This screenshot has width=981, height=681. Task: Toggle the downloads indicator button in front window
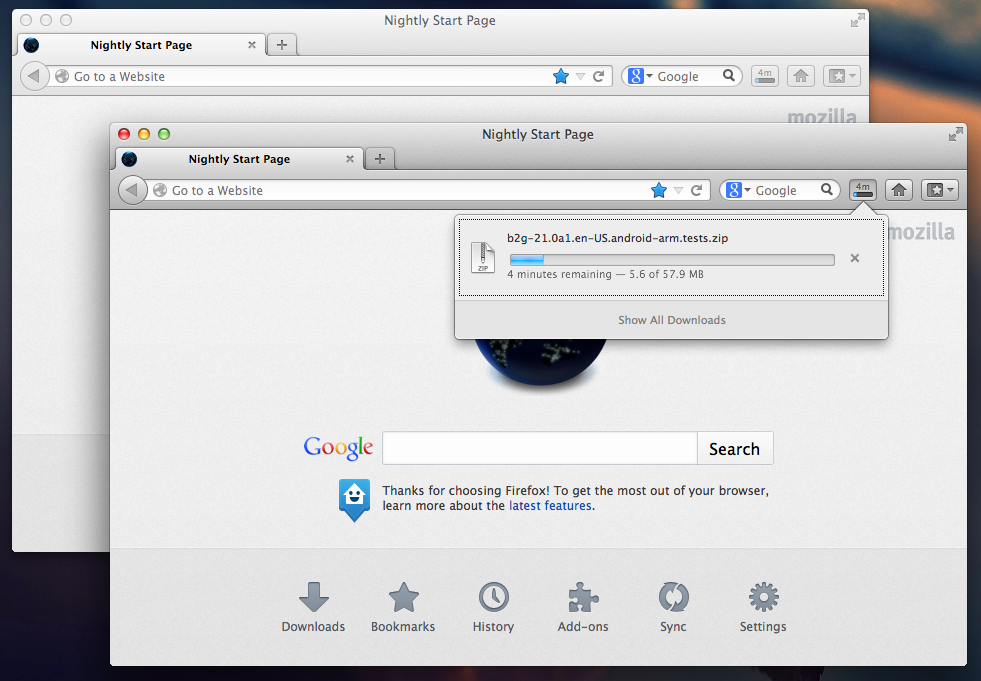pos(863,190)
